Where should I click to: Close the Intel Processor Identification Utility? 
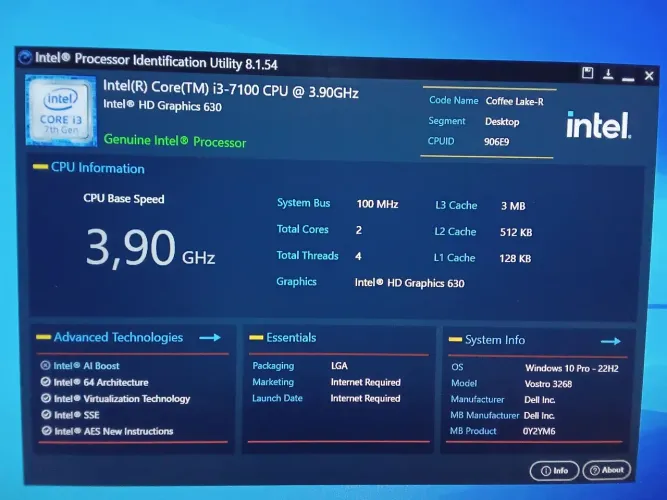point(649,76)
